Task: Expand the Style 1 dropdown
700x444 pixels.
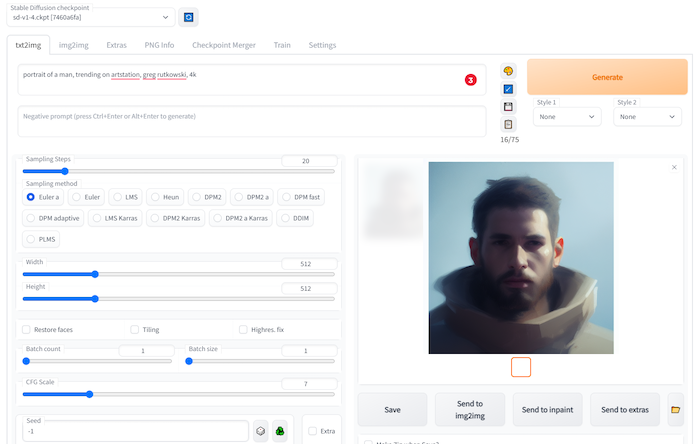Action: (x=566, y=116)
